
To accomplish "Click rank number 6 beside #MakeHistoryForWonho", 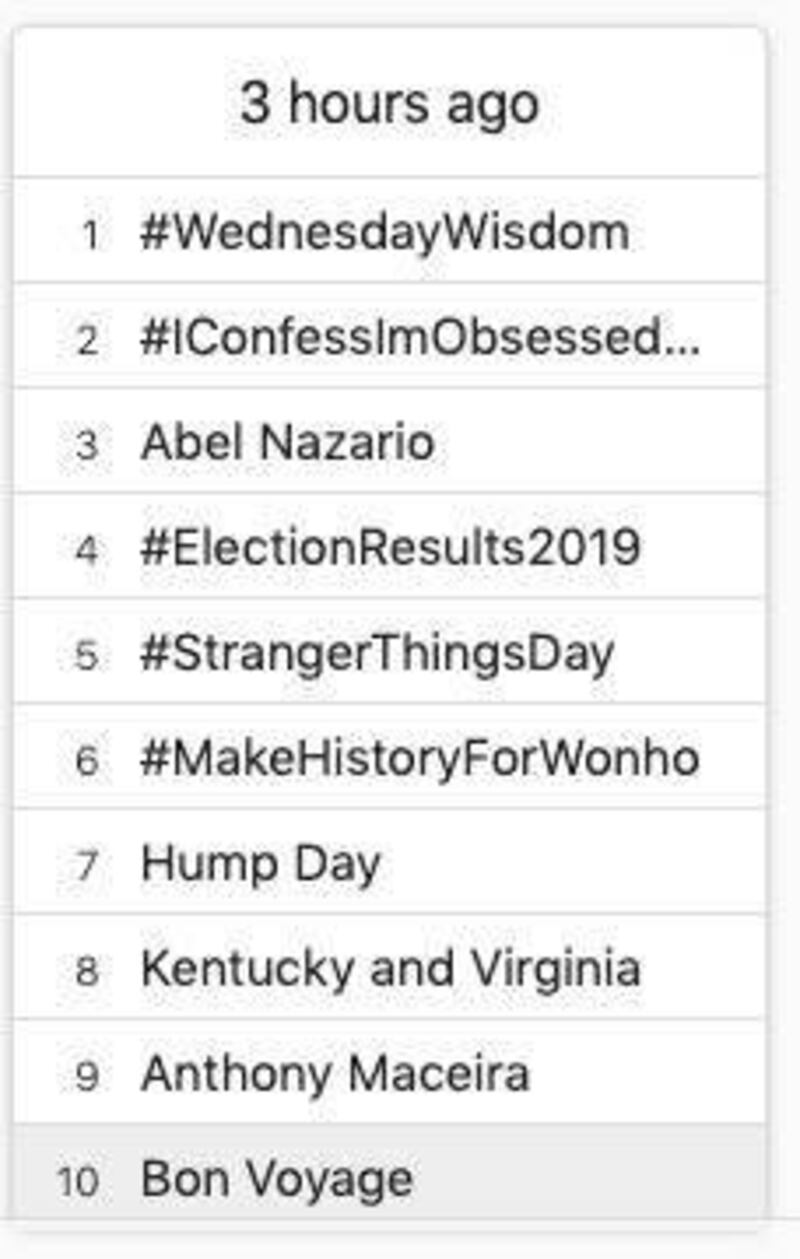I will (x=88, y=761).
